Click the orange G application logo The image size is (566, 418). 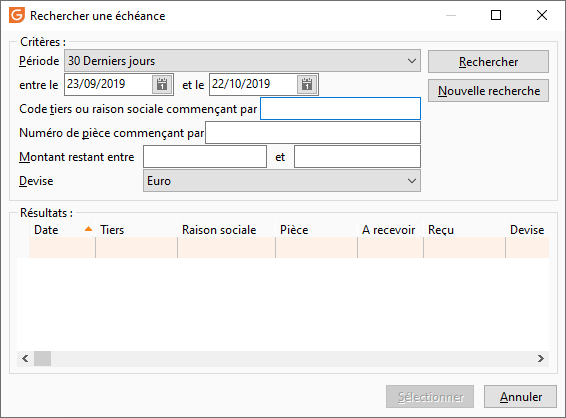point(17,16)
